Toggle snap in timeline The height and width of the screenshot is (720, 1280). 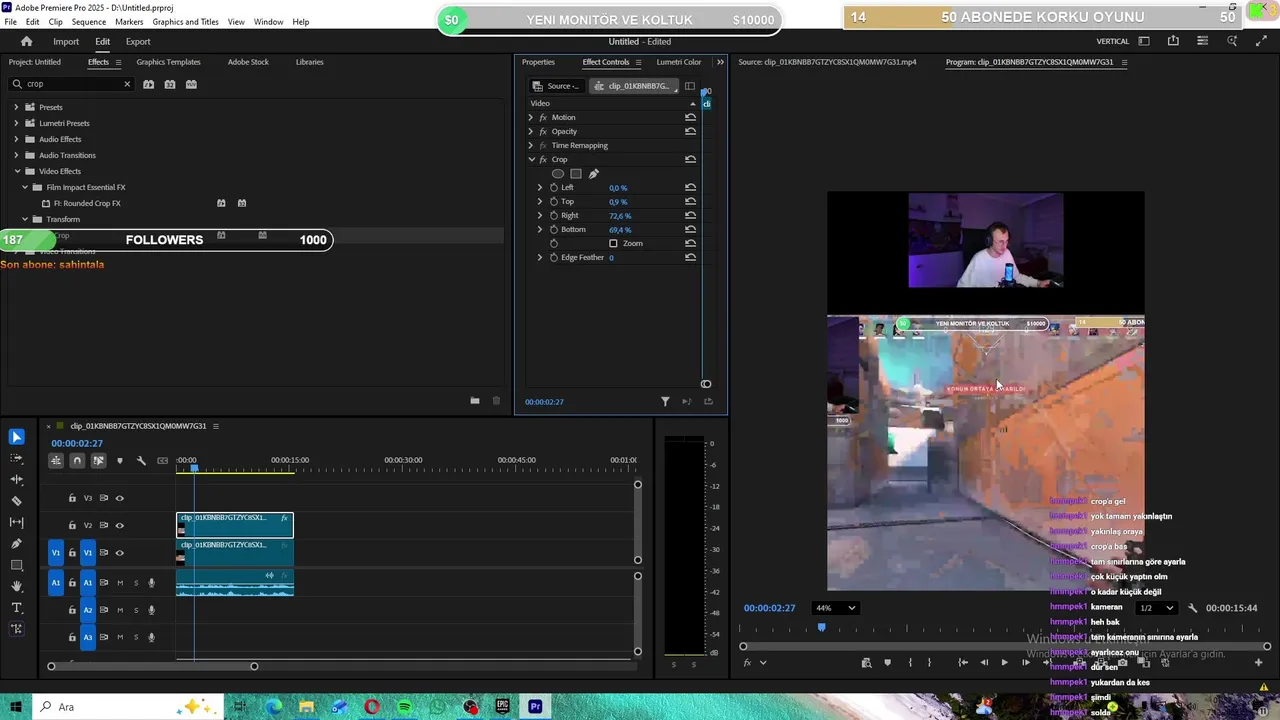[x=77, y=461]
